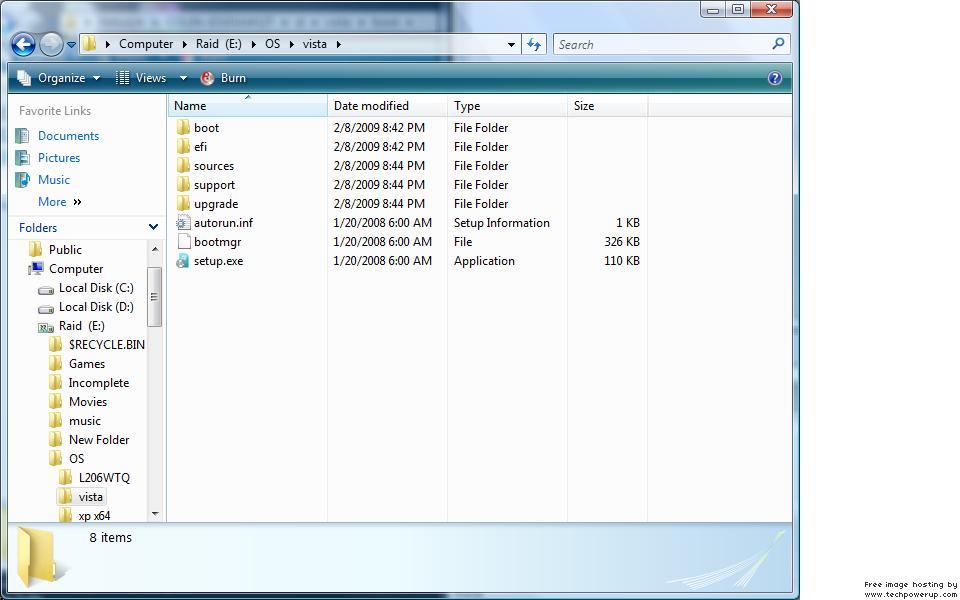Click the 110 KB size cell
Screen dimensions: 960x600
pos(621,261)
